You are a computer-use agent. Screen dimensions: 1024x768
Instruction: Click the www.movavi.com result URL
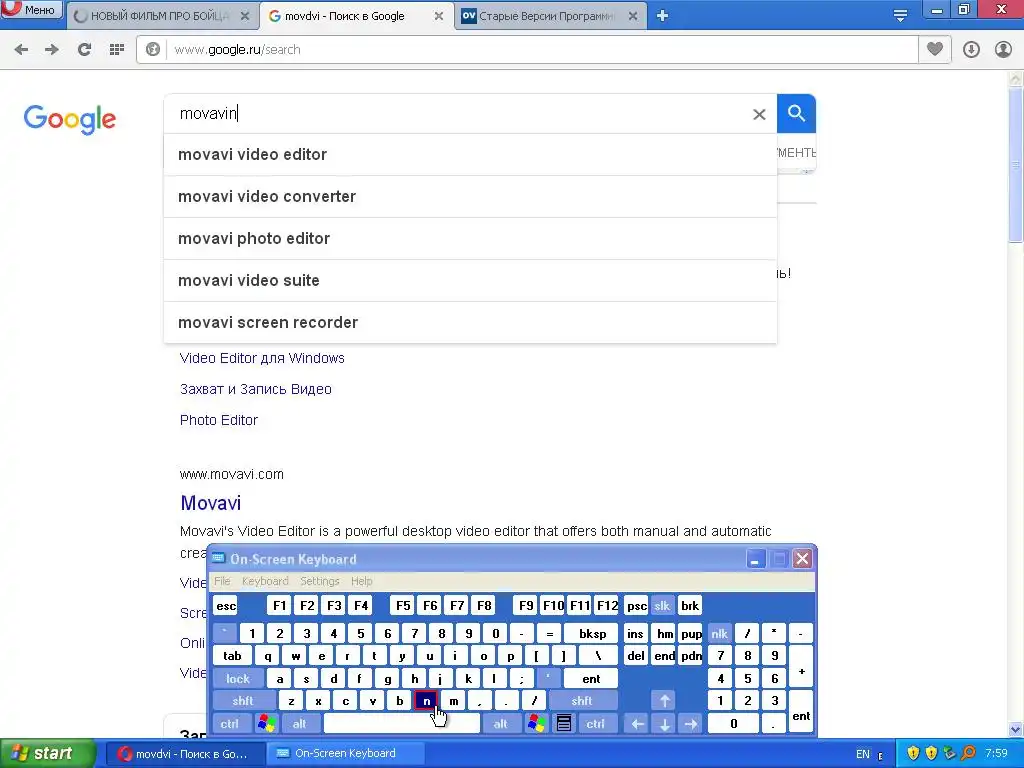232,474
